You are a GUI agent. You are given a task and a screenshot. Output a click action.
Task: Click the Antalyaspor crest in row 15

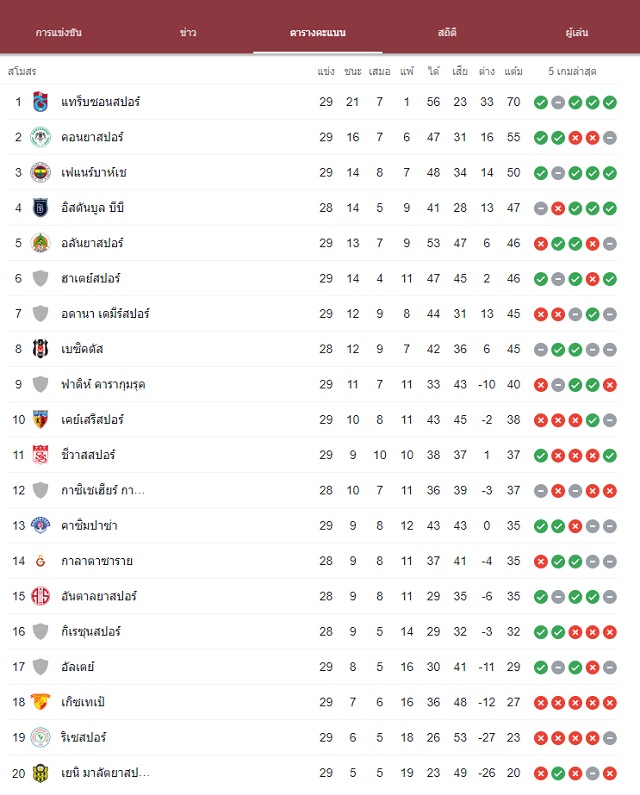point(40,596)
